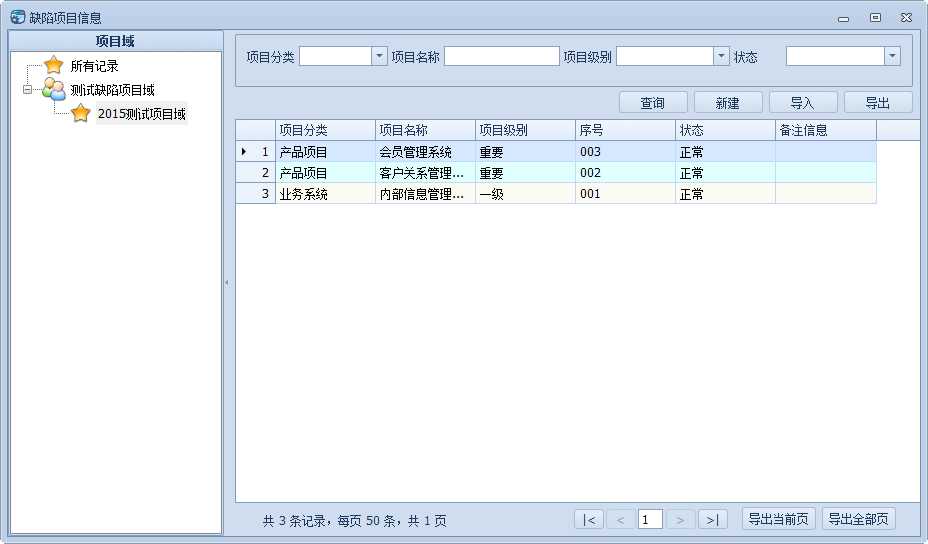Click the row header numbered 3
This screenshot has width=928, height=544.
(256, 194)
